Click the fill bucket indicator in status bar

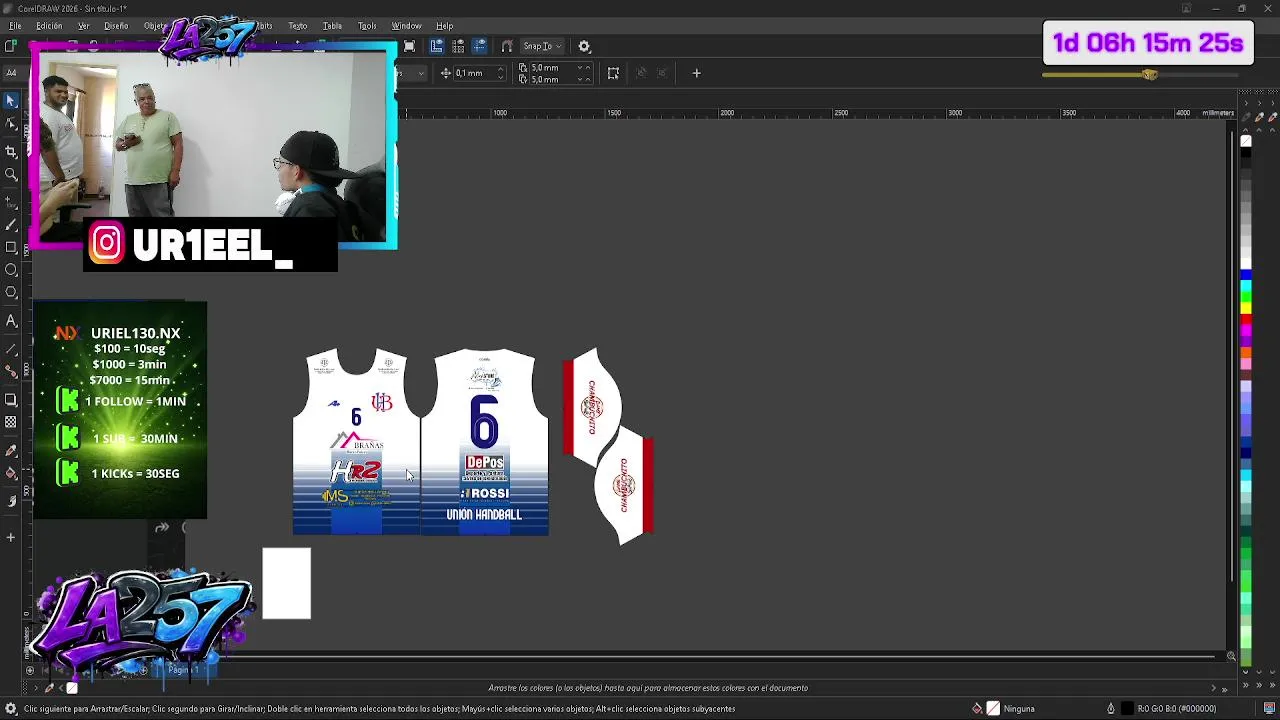pyautogui.click(x=977, y=709)
